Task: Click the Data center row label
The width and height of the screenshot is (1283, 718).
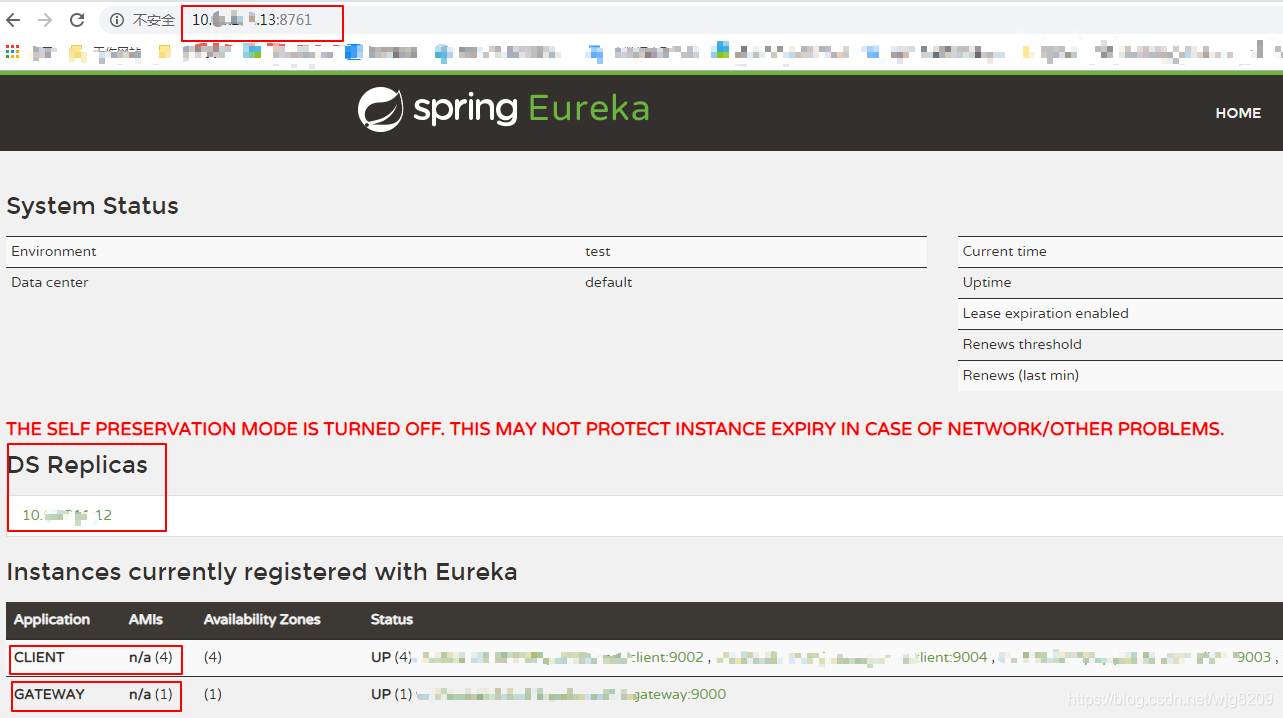Action: pos(50,282)
